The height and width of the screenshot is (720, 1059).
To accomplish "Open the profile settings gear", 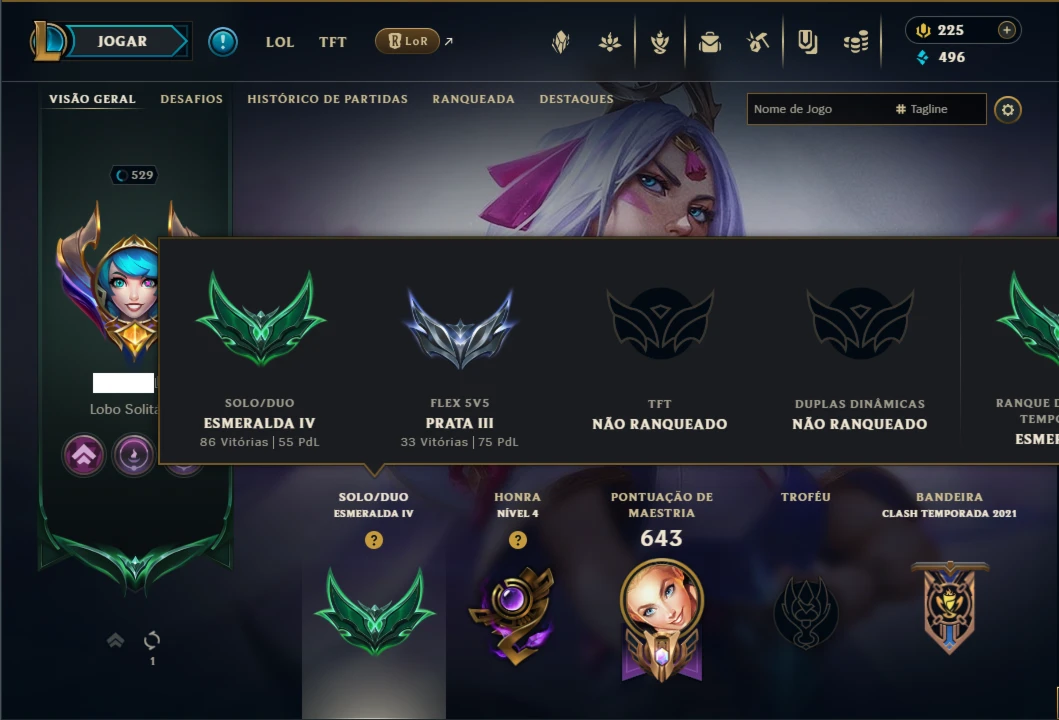I will 1008,109.
